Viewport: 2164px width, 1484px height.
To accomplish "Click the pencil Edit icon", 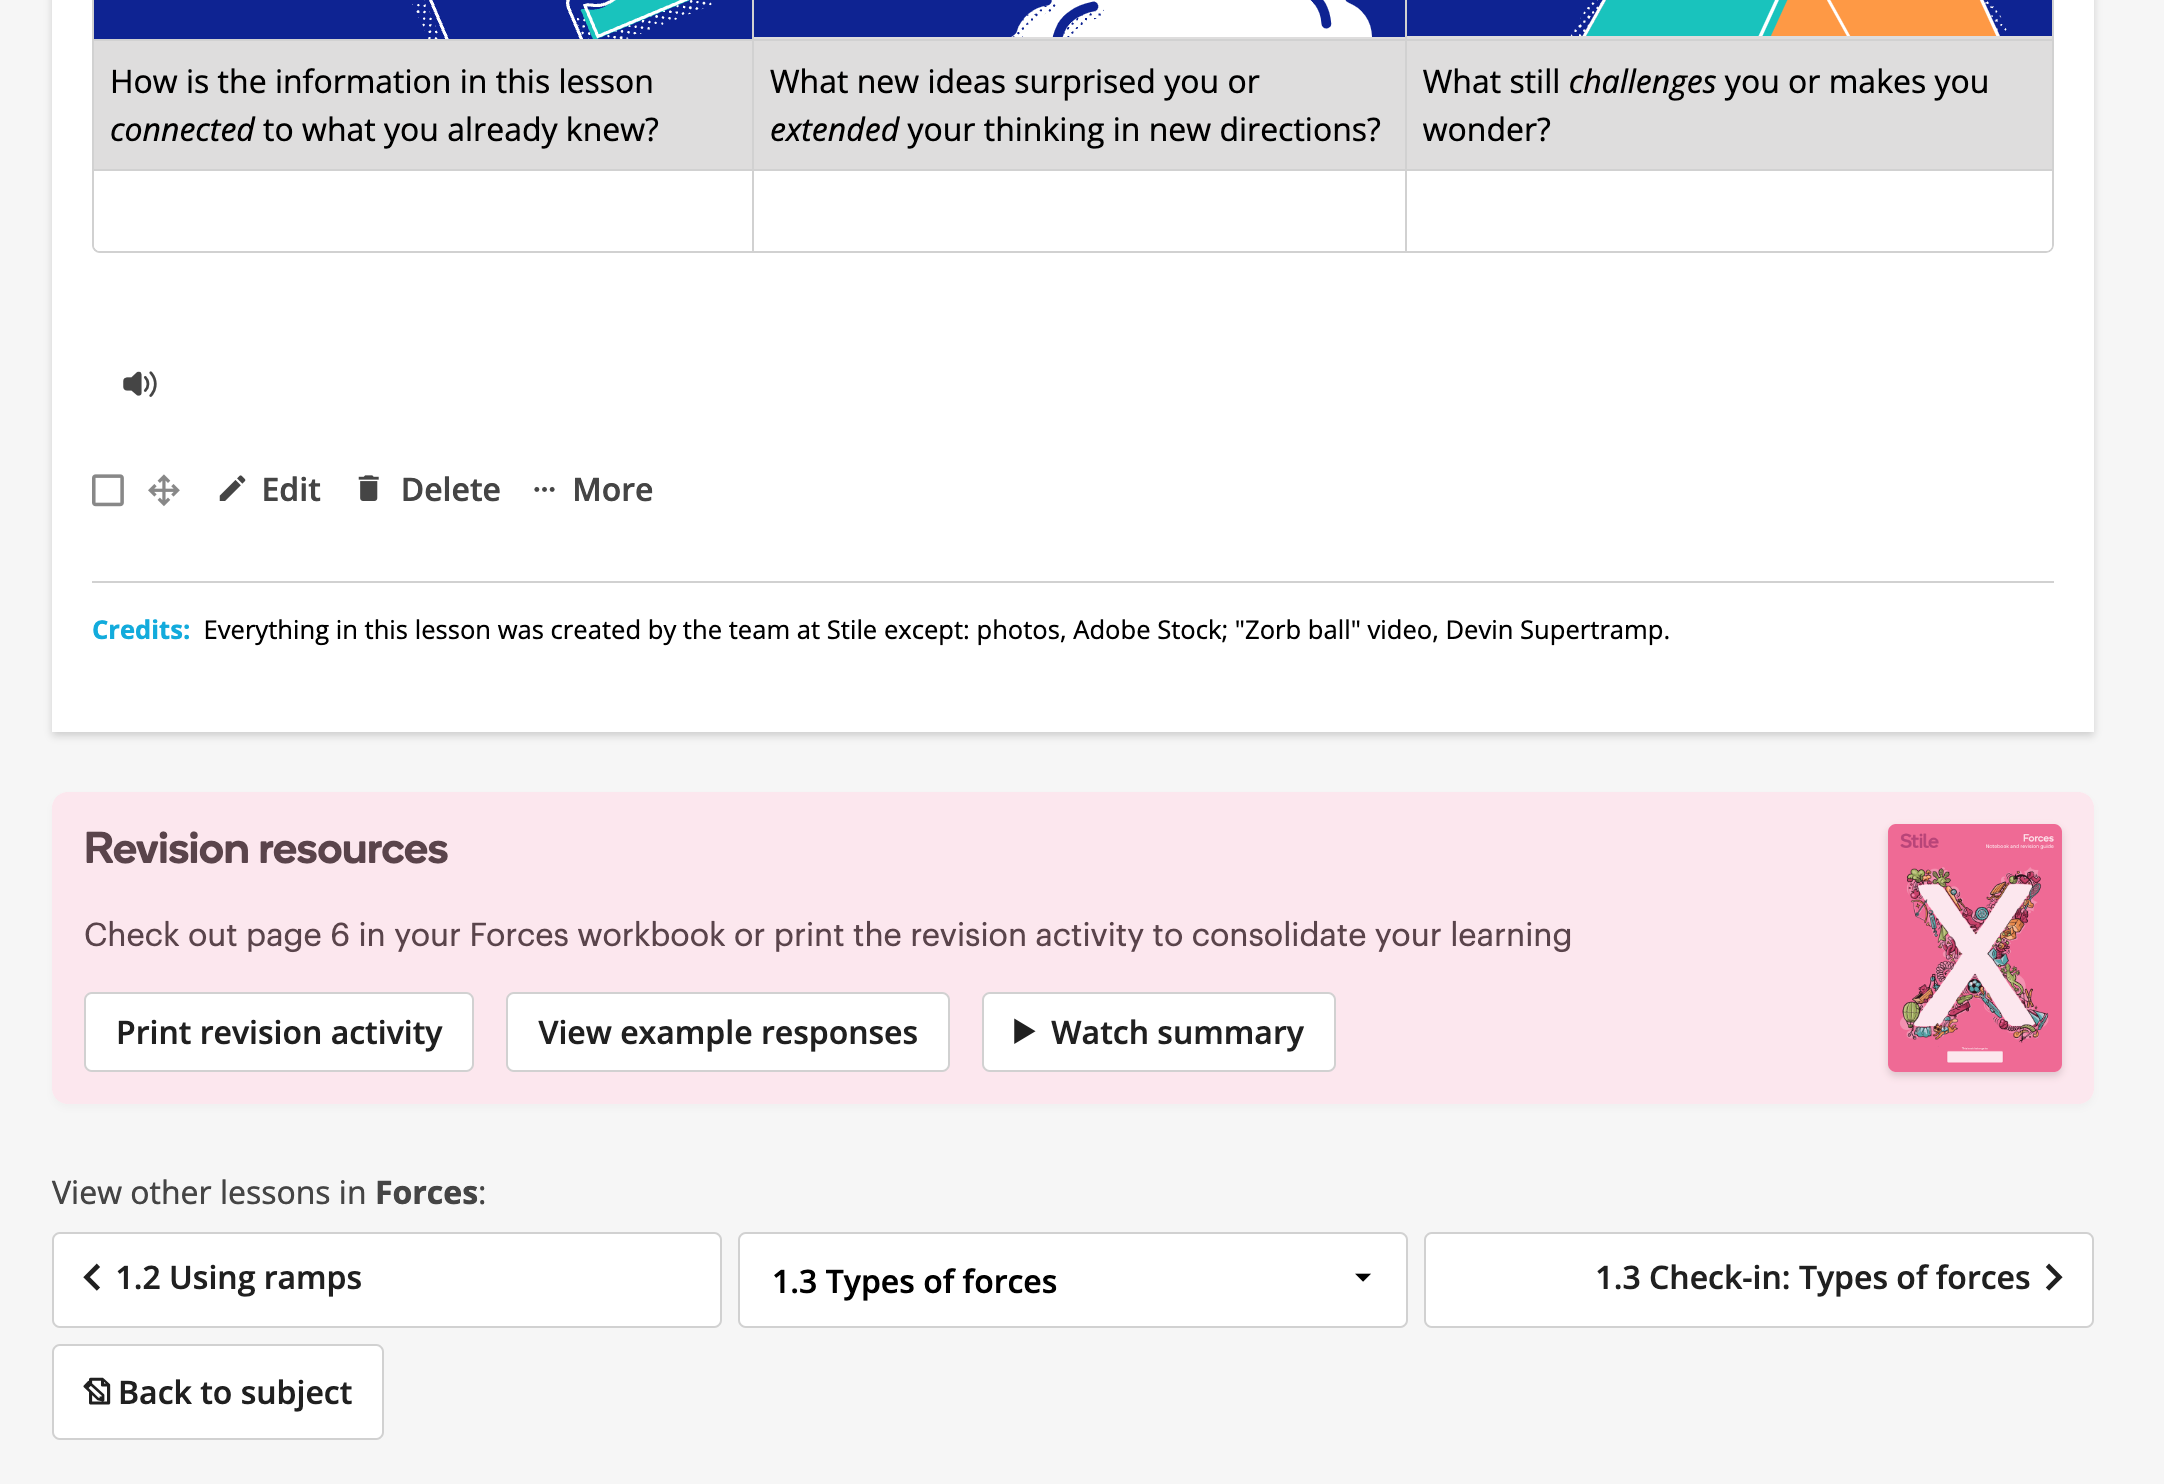I will (232, 489).
